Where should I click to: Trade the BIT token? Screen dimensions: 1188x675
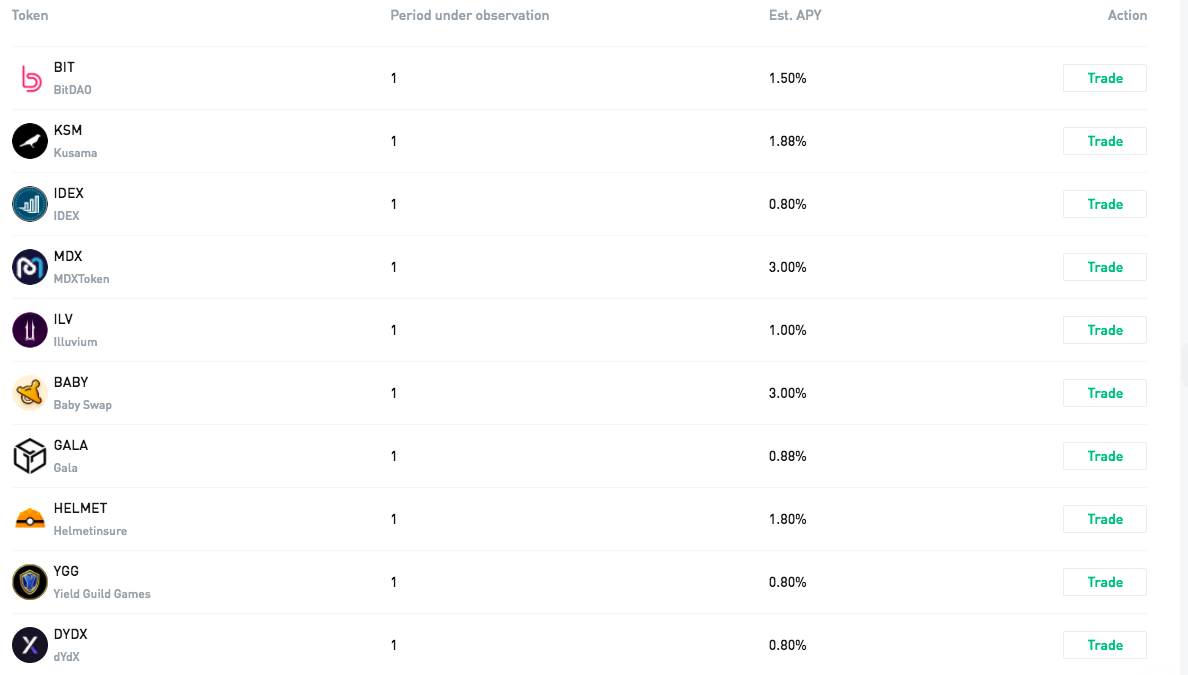tap(1105, 78)
